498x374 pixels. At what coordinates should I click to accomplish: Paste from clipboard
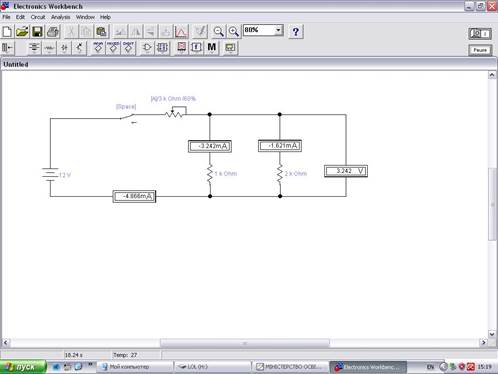tap(101, 32)
